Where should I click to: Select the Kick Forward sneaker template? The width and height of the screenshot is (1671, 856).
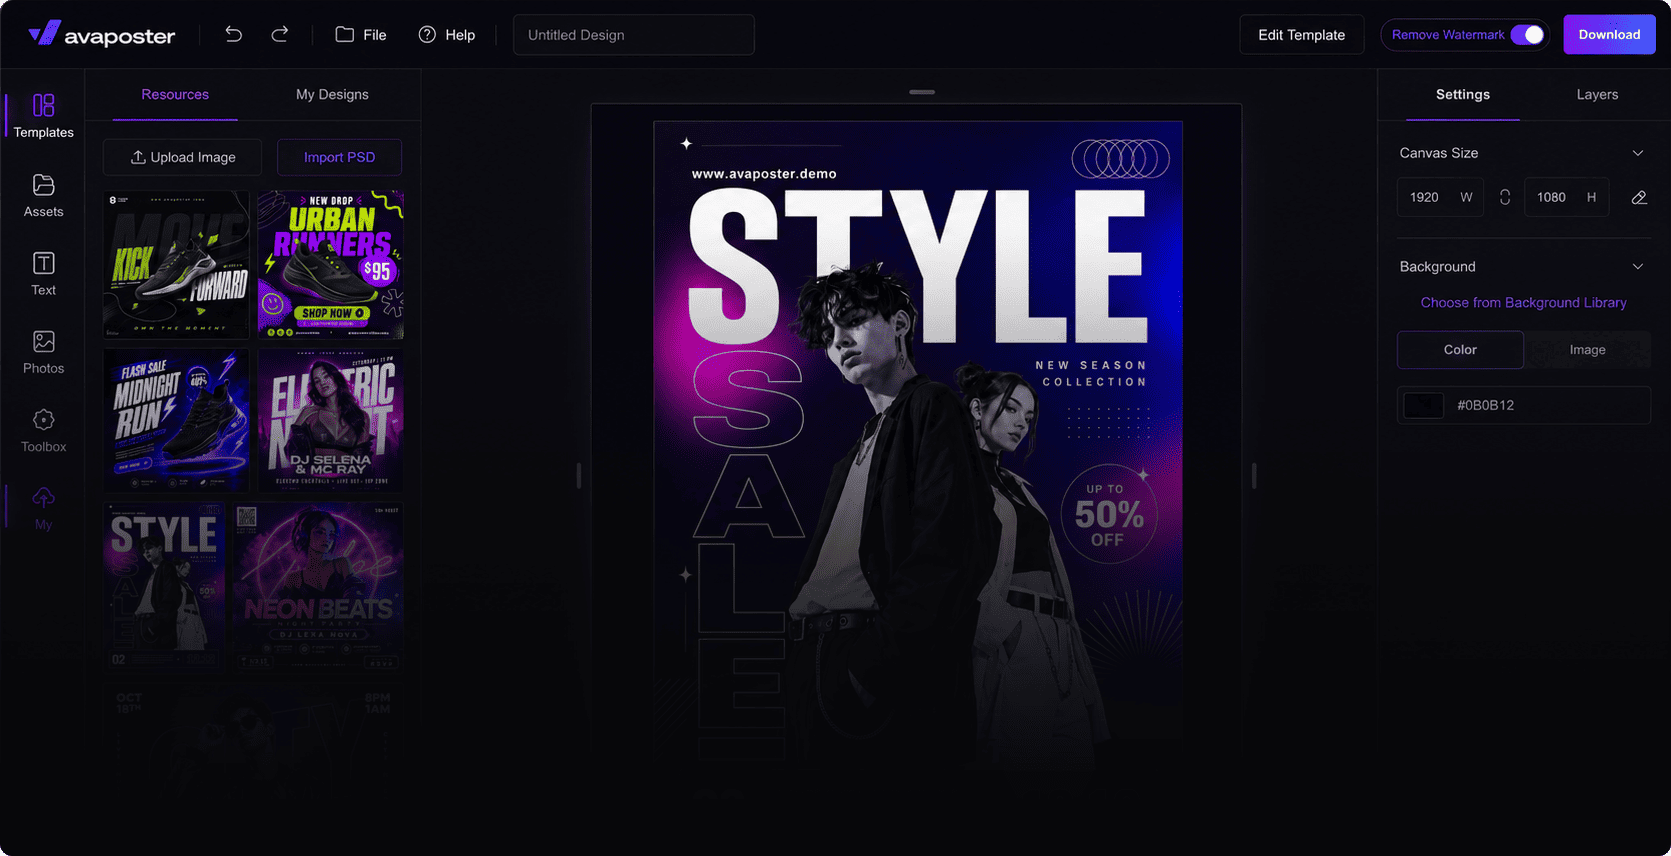pyautogui.click(x=176, y=265)
